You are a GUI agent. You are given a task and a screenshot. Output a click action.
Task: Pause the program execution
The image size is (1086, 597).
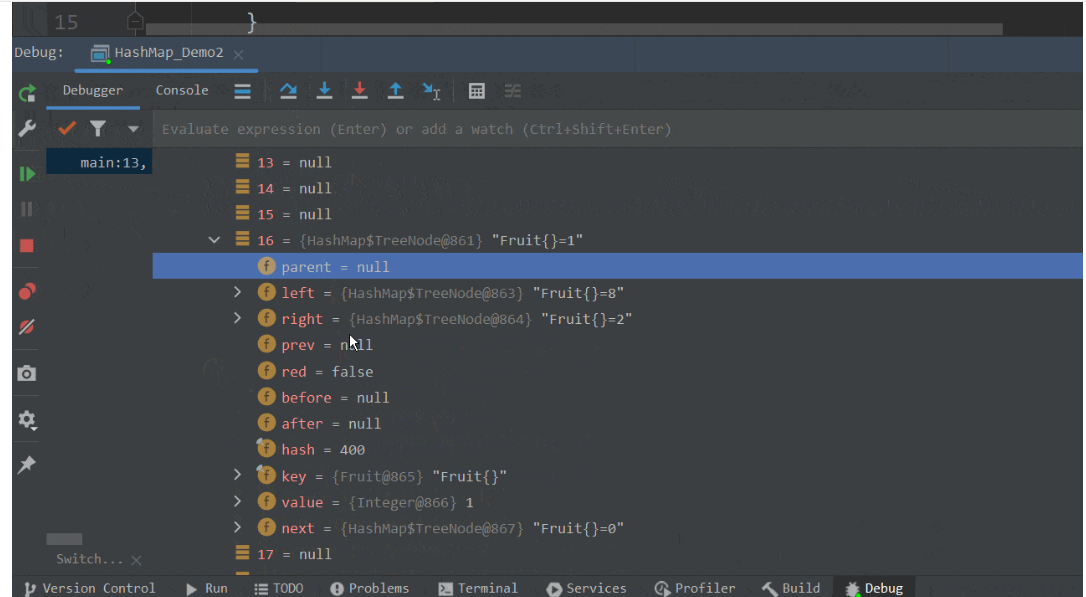(x=27, y=209)
